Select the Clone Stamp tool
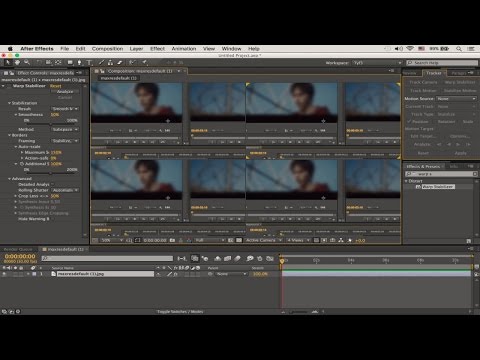Image resolution: width=480 pixels, height=360 pixels. 110,62
